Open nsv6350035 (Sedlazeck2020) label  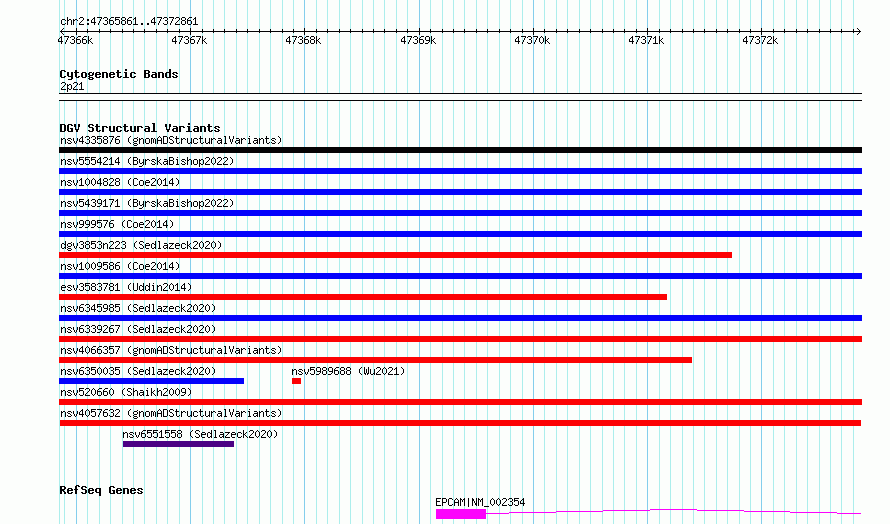[138, 371]
